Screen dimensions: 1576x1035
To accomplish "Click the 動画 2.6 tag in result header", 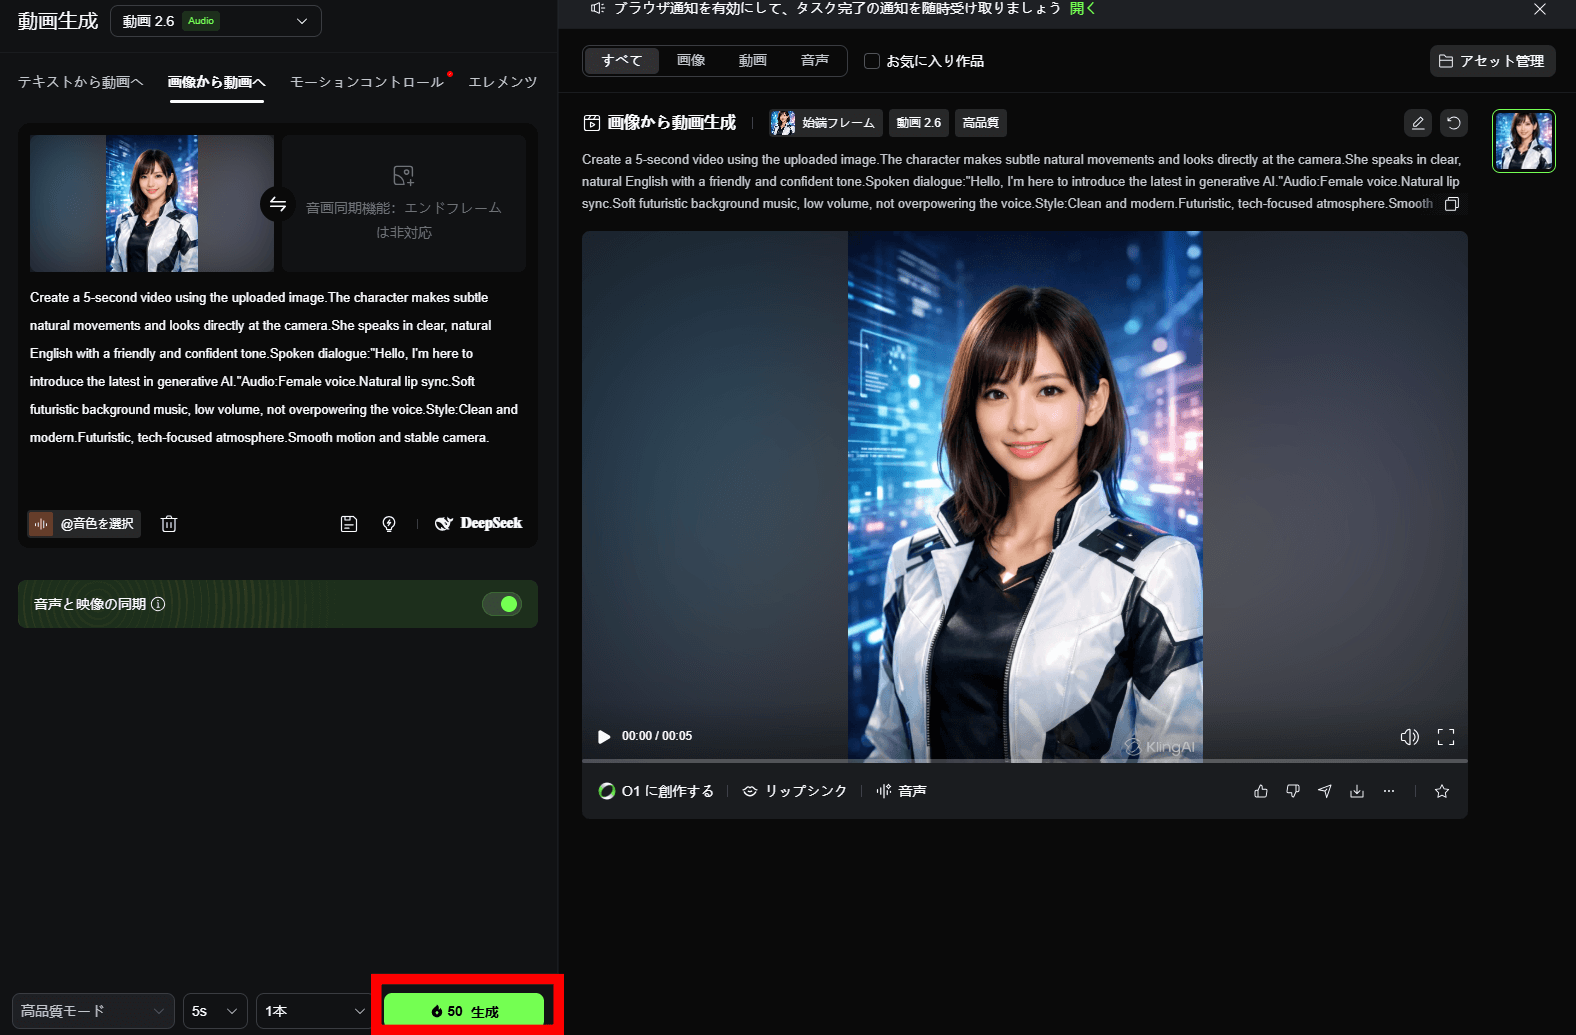I will [919, 123].
